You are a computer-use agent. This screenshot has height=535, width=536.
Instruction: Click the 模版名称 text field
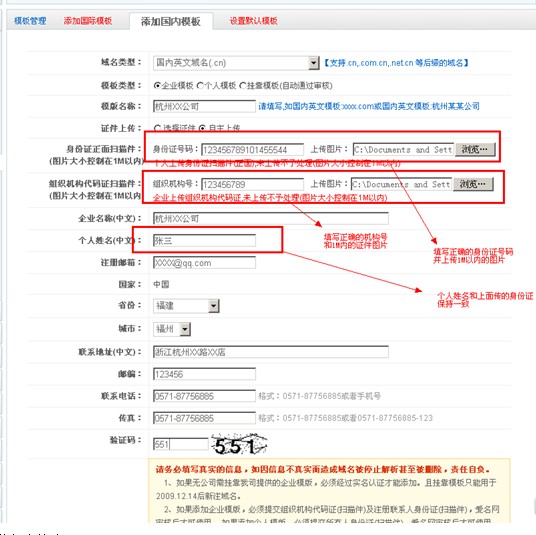pyautogui.click(x=204, y=106)
